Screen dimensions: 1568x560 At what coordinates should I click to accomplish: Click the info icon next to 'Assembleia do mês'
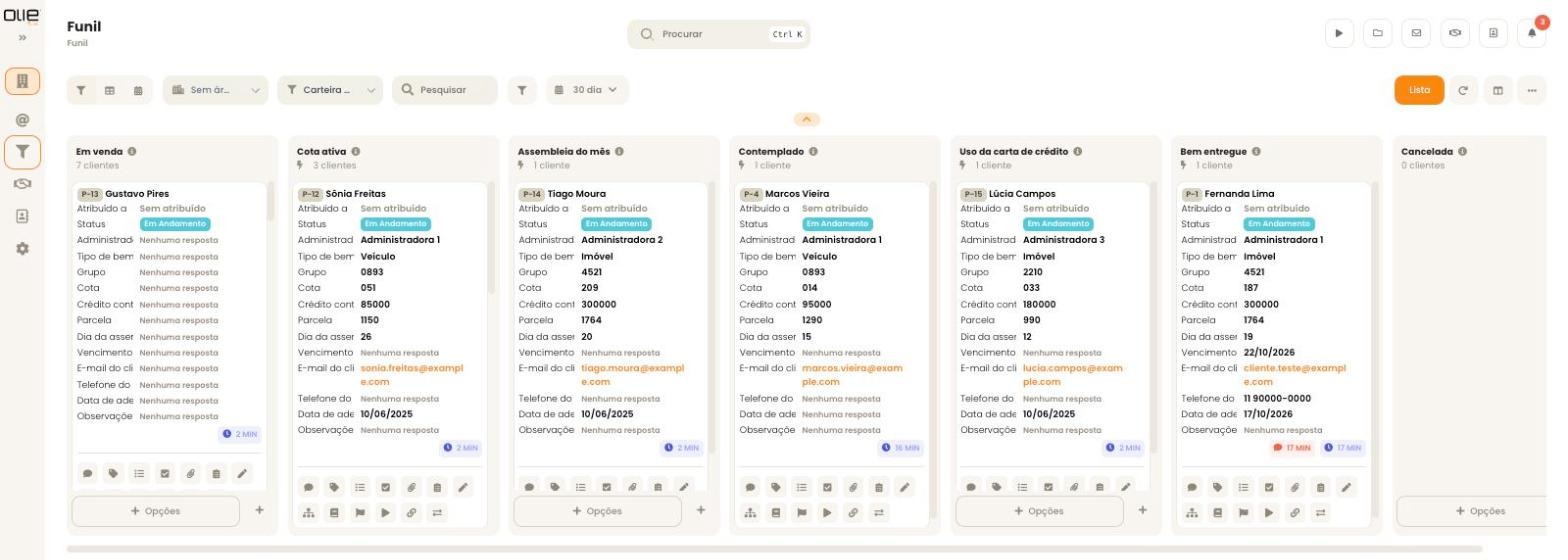619,152
